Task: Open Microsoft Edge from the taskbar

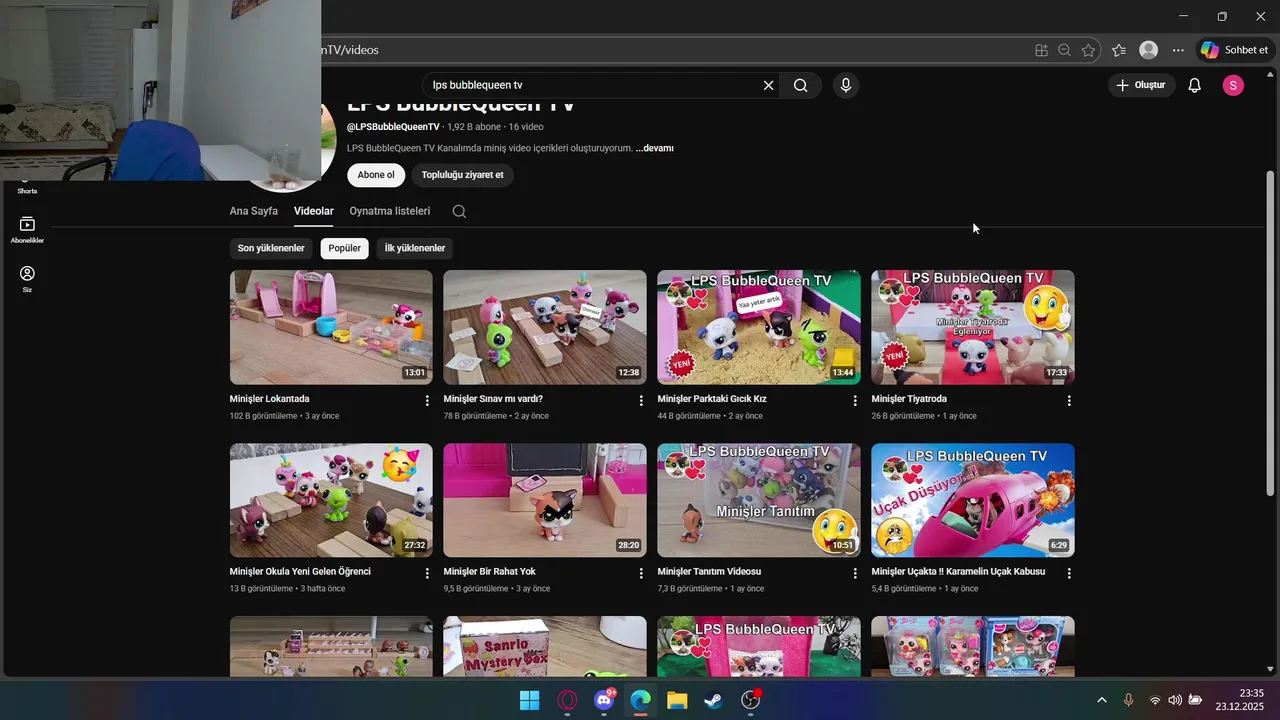Action: tap(640, 700)
